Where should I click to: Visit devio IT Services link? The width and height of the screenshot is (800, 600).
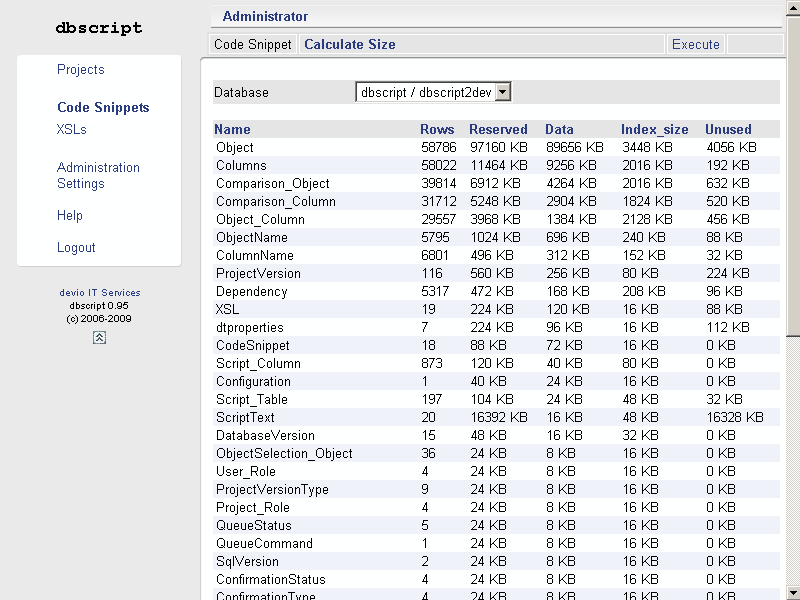tap(99, 292)
